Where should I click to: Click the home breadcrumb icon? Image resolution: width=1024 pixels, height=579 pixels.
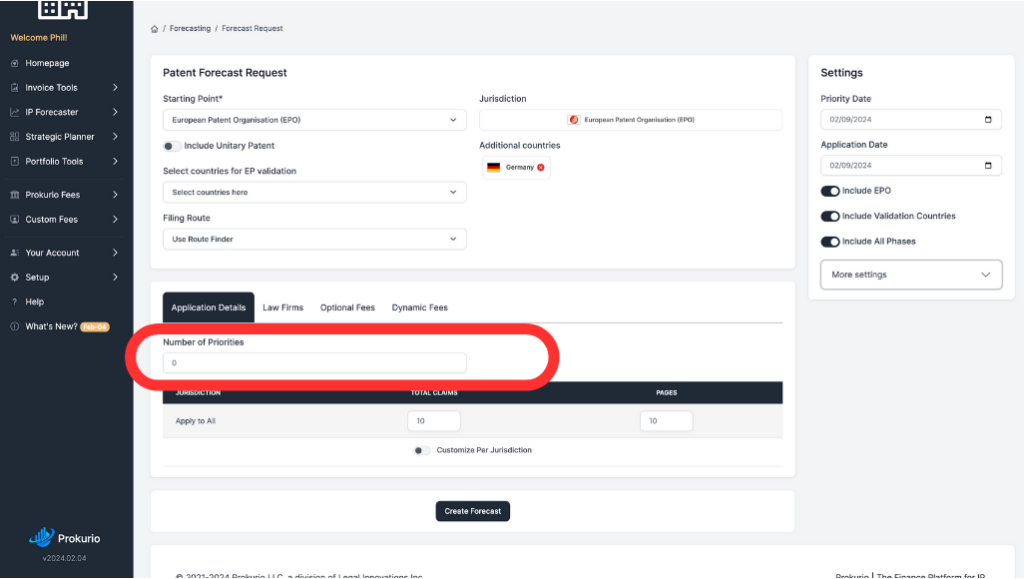point(154,29)
